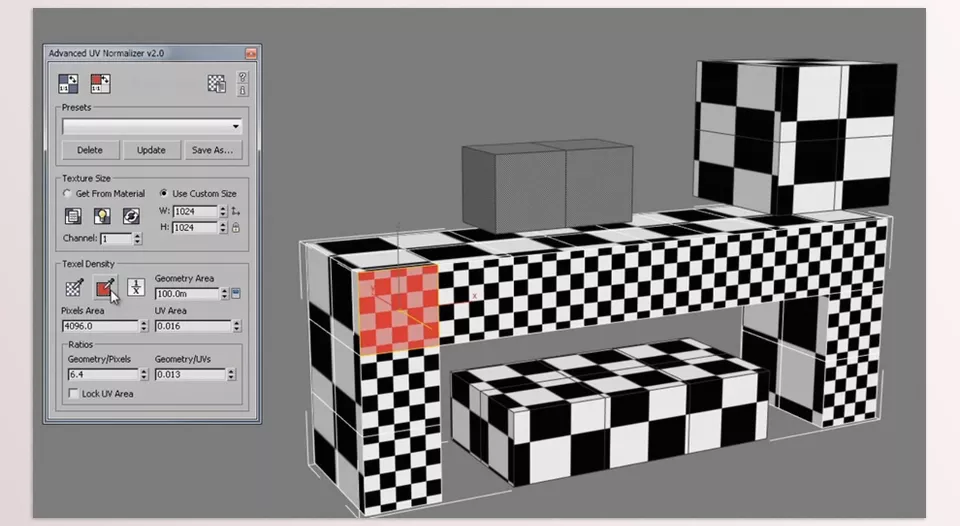Click the red highlighted face on the model

click(x=399, y=310)
